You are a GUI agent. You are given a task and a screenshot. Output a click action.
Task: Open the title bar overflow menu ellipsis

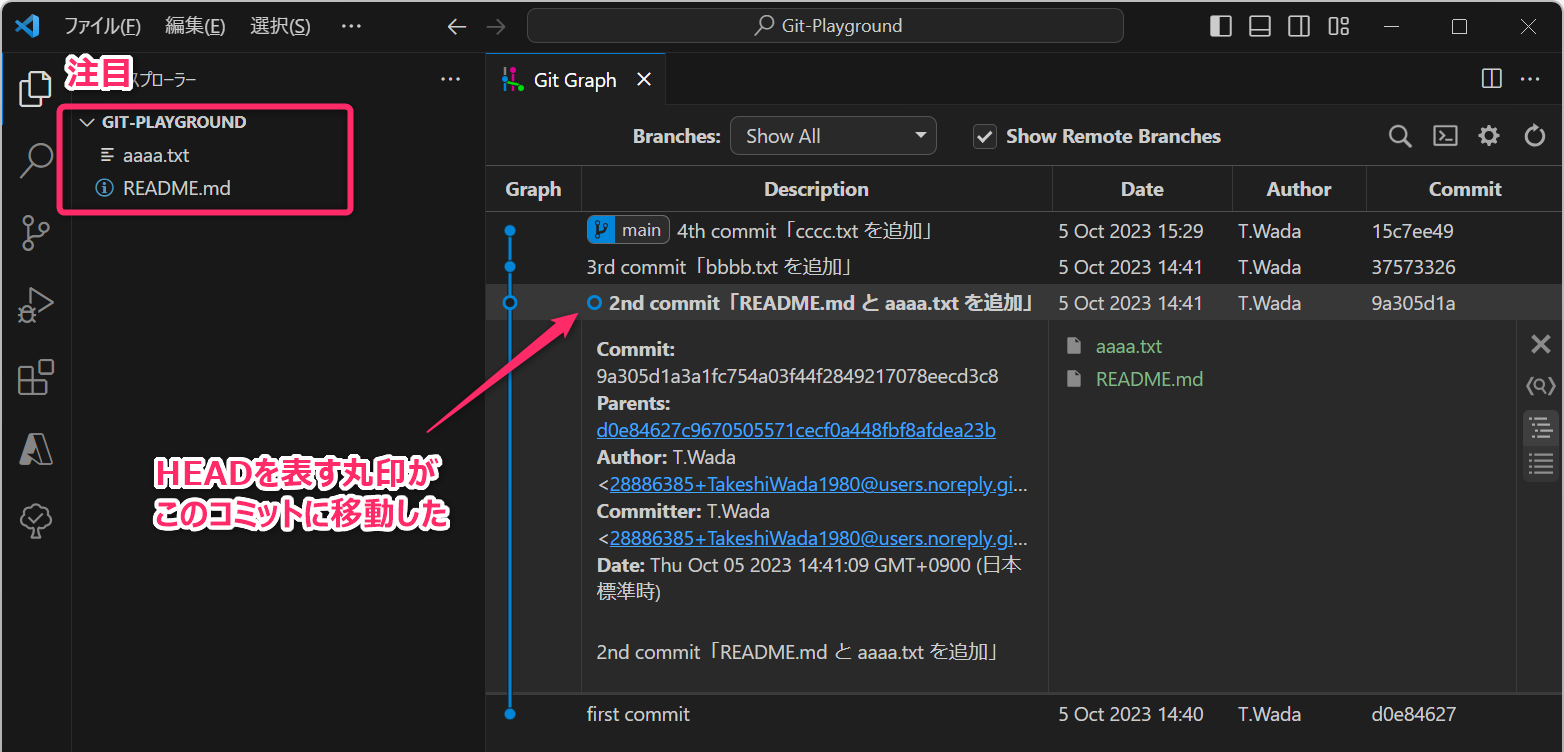[351, 26]
